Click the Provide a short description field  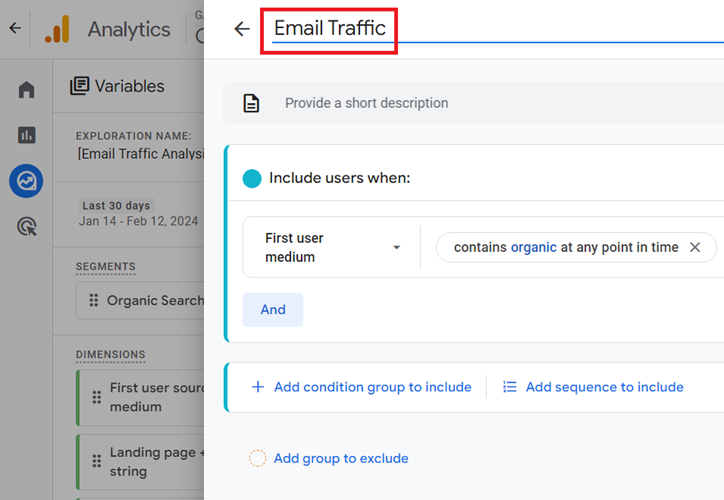point(473,103)
